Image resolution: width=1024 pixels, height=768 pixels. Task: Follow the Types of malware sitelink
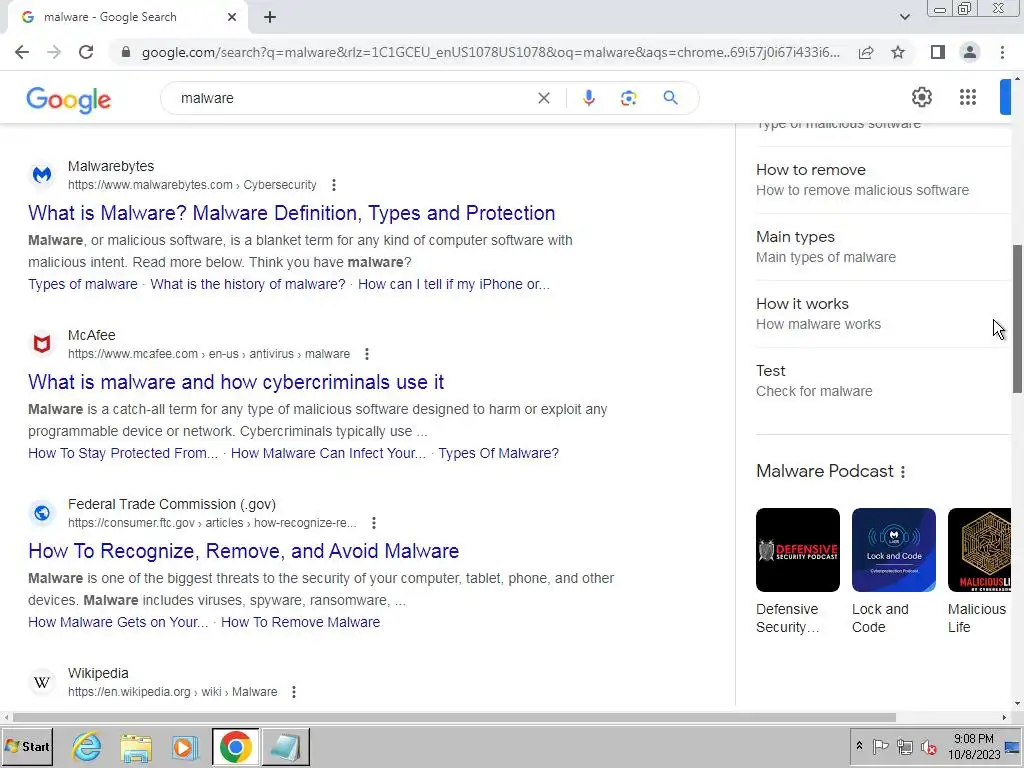pos(83,284)
